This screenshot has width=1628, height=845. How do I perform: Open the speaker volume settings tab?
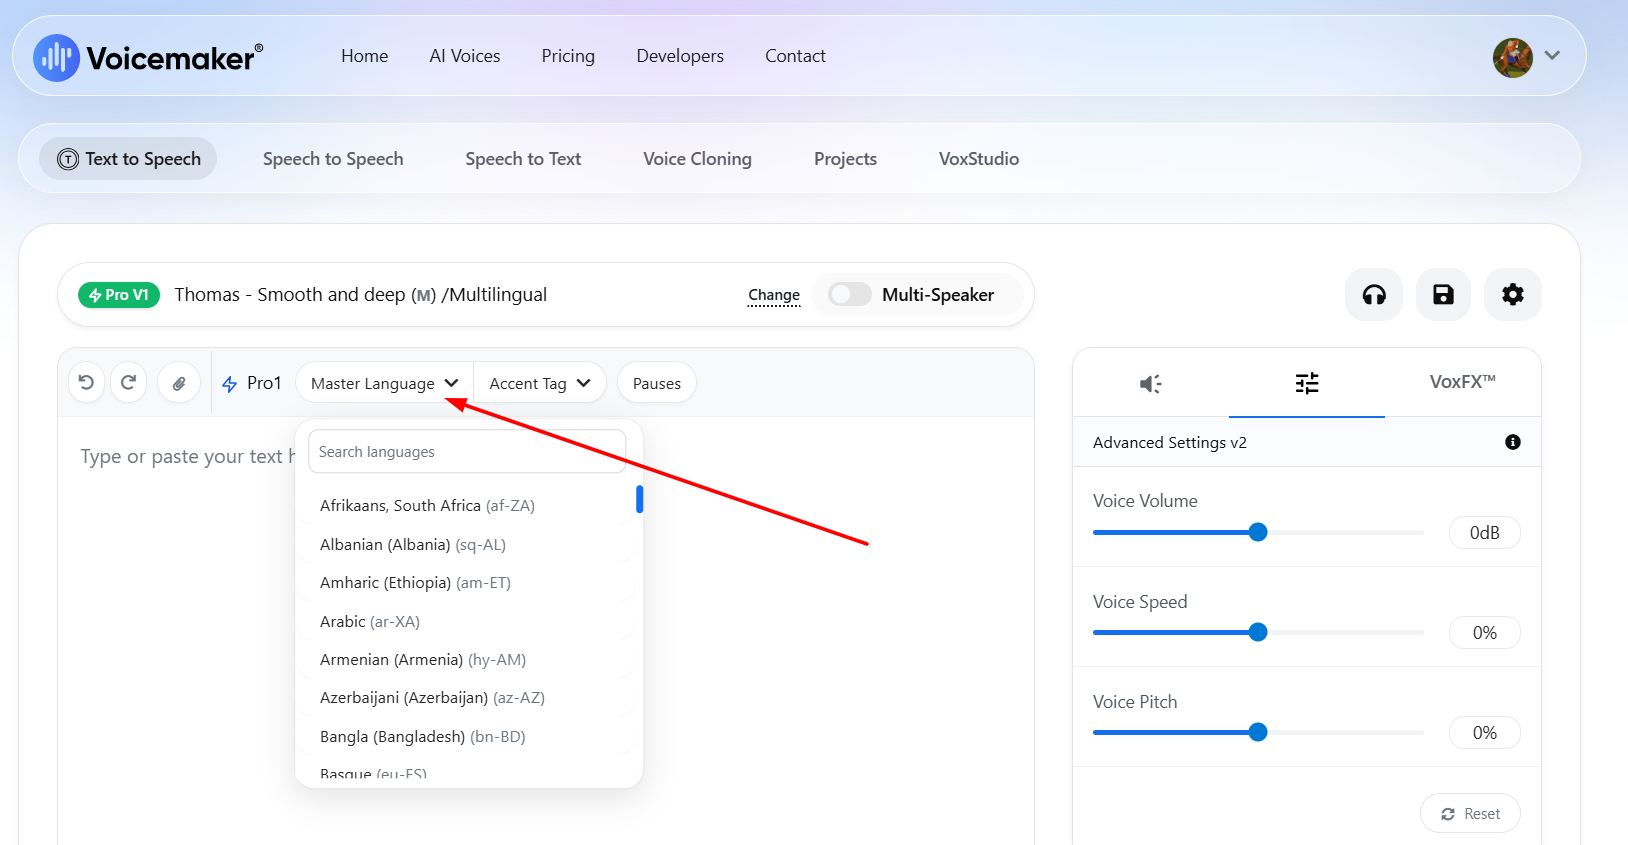pyautogui.click(x=1151, y=383)
